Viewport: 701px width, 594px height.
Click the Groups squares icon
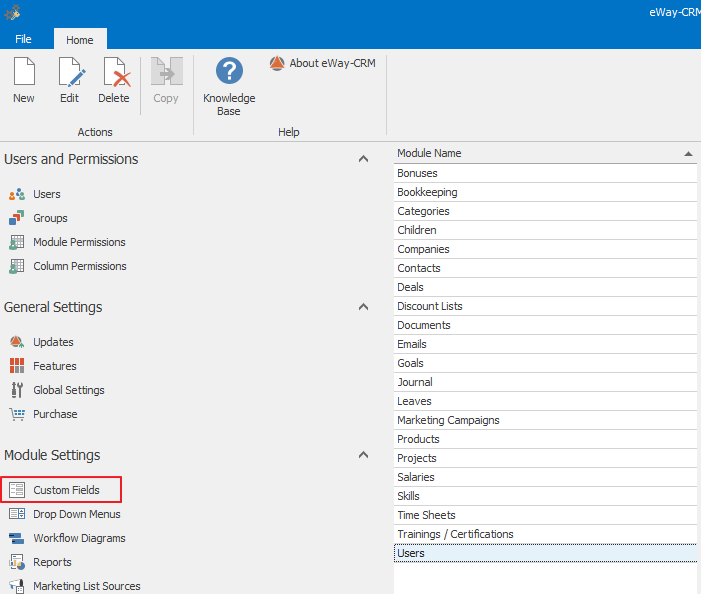coord(17,218)
